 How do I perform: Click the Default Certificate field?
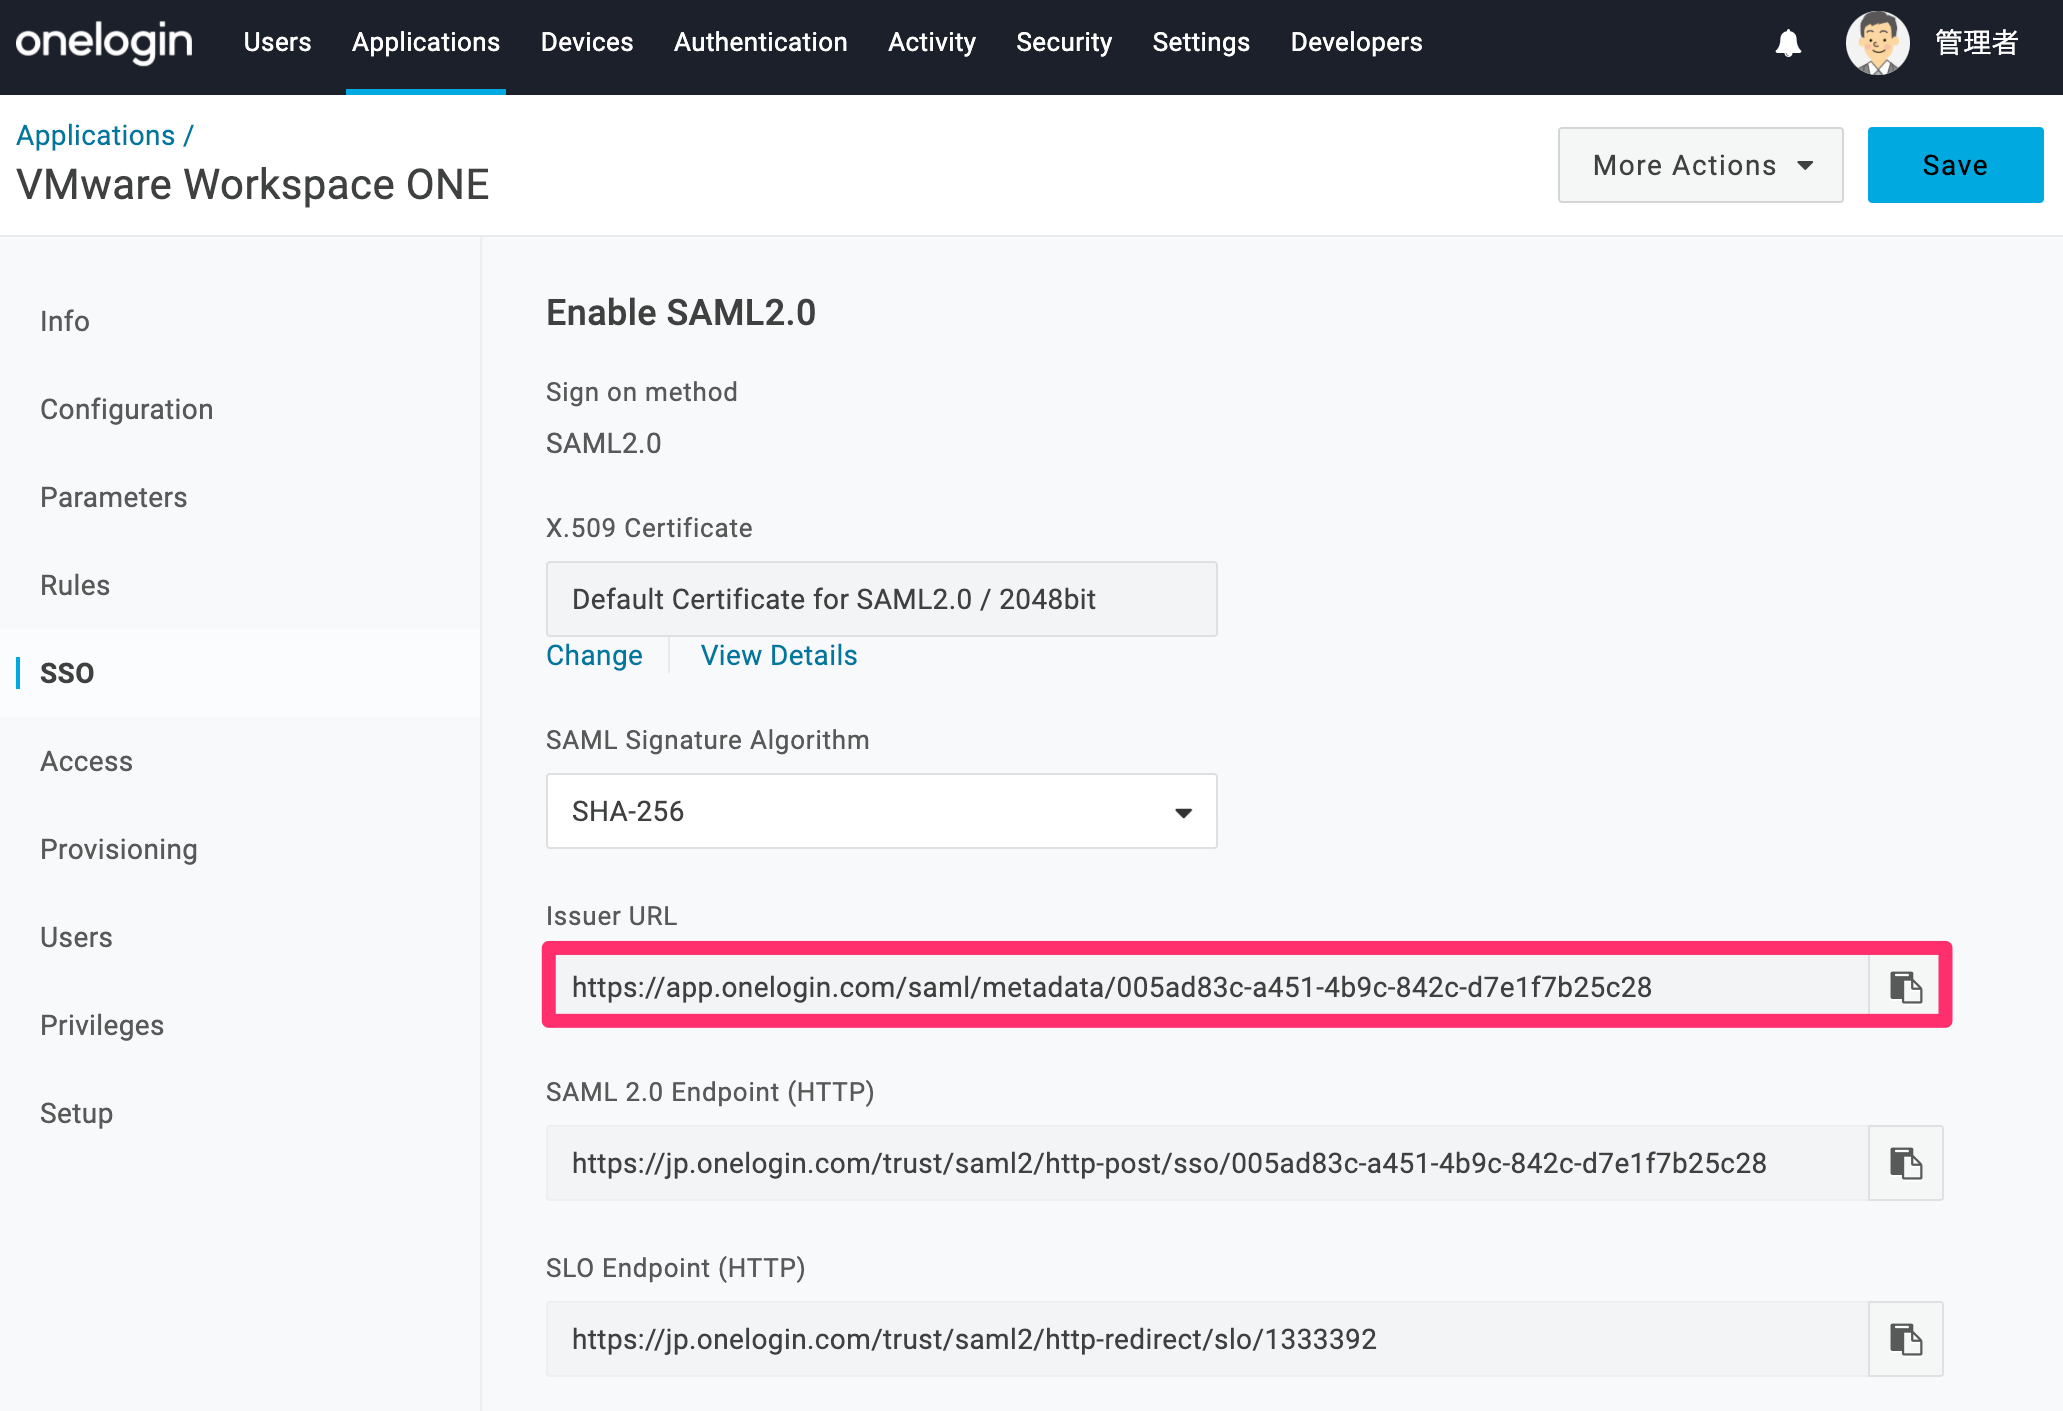(x=881, y=599)
